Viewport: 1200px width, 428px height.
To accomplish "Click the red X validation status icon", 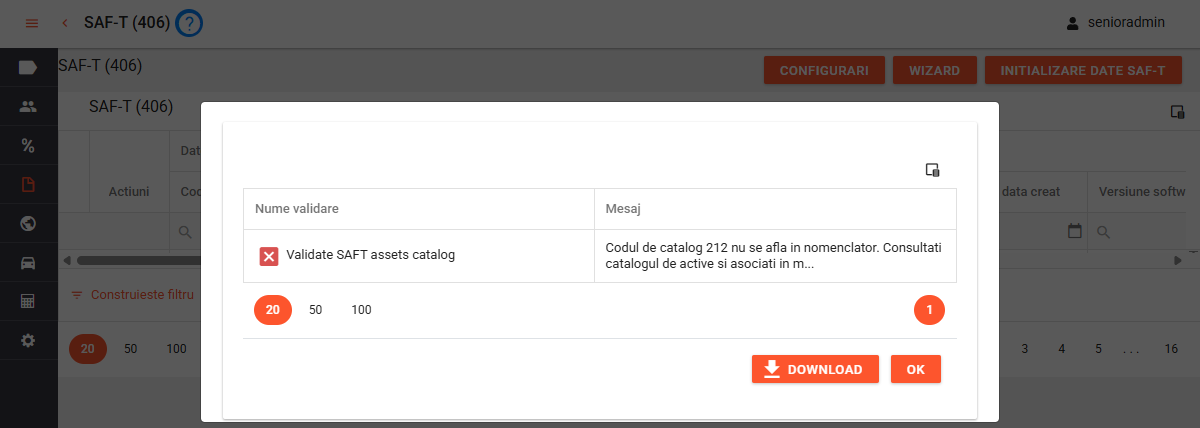I will click(269, 256).
